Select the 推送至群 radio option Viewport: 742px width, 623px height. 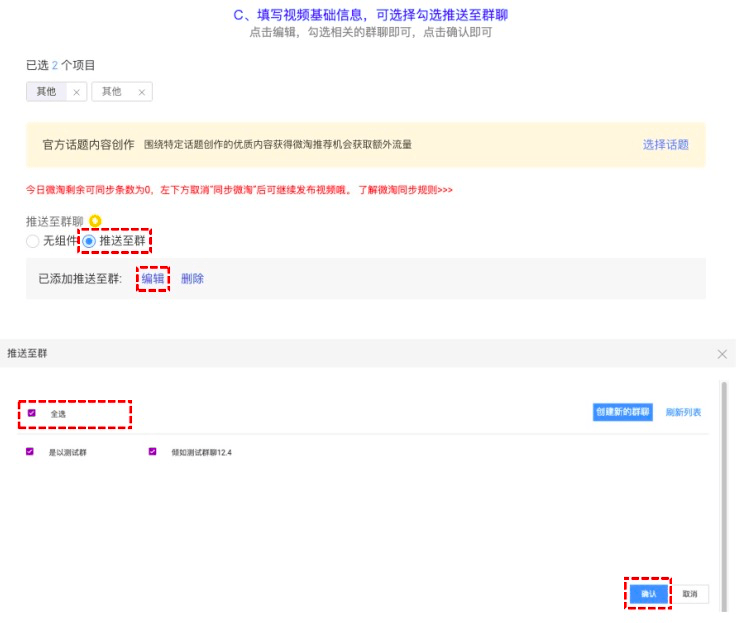[89, 241]
